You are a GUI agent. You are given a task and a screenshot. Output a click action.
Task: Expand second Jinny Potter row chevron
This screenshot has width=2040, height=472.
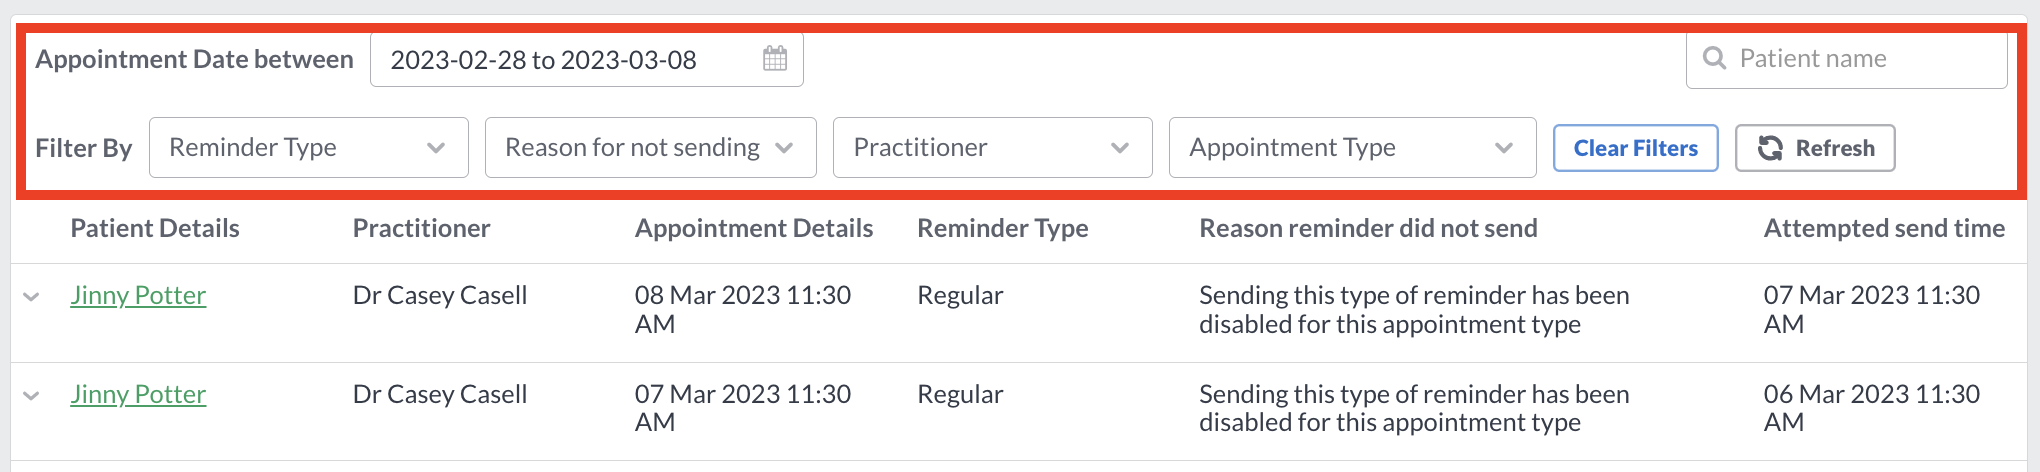tap(31, 396)
